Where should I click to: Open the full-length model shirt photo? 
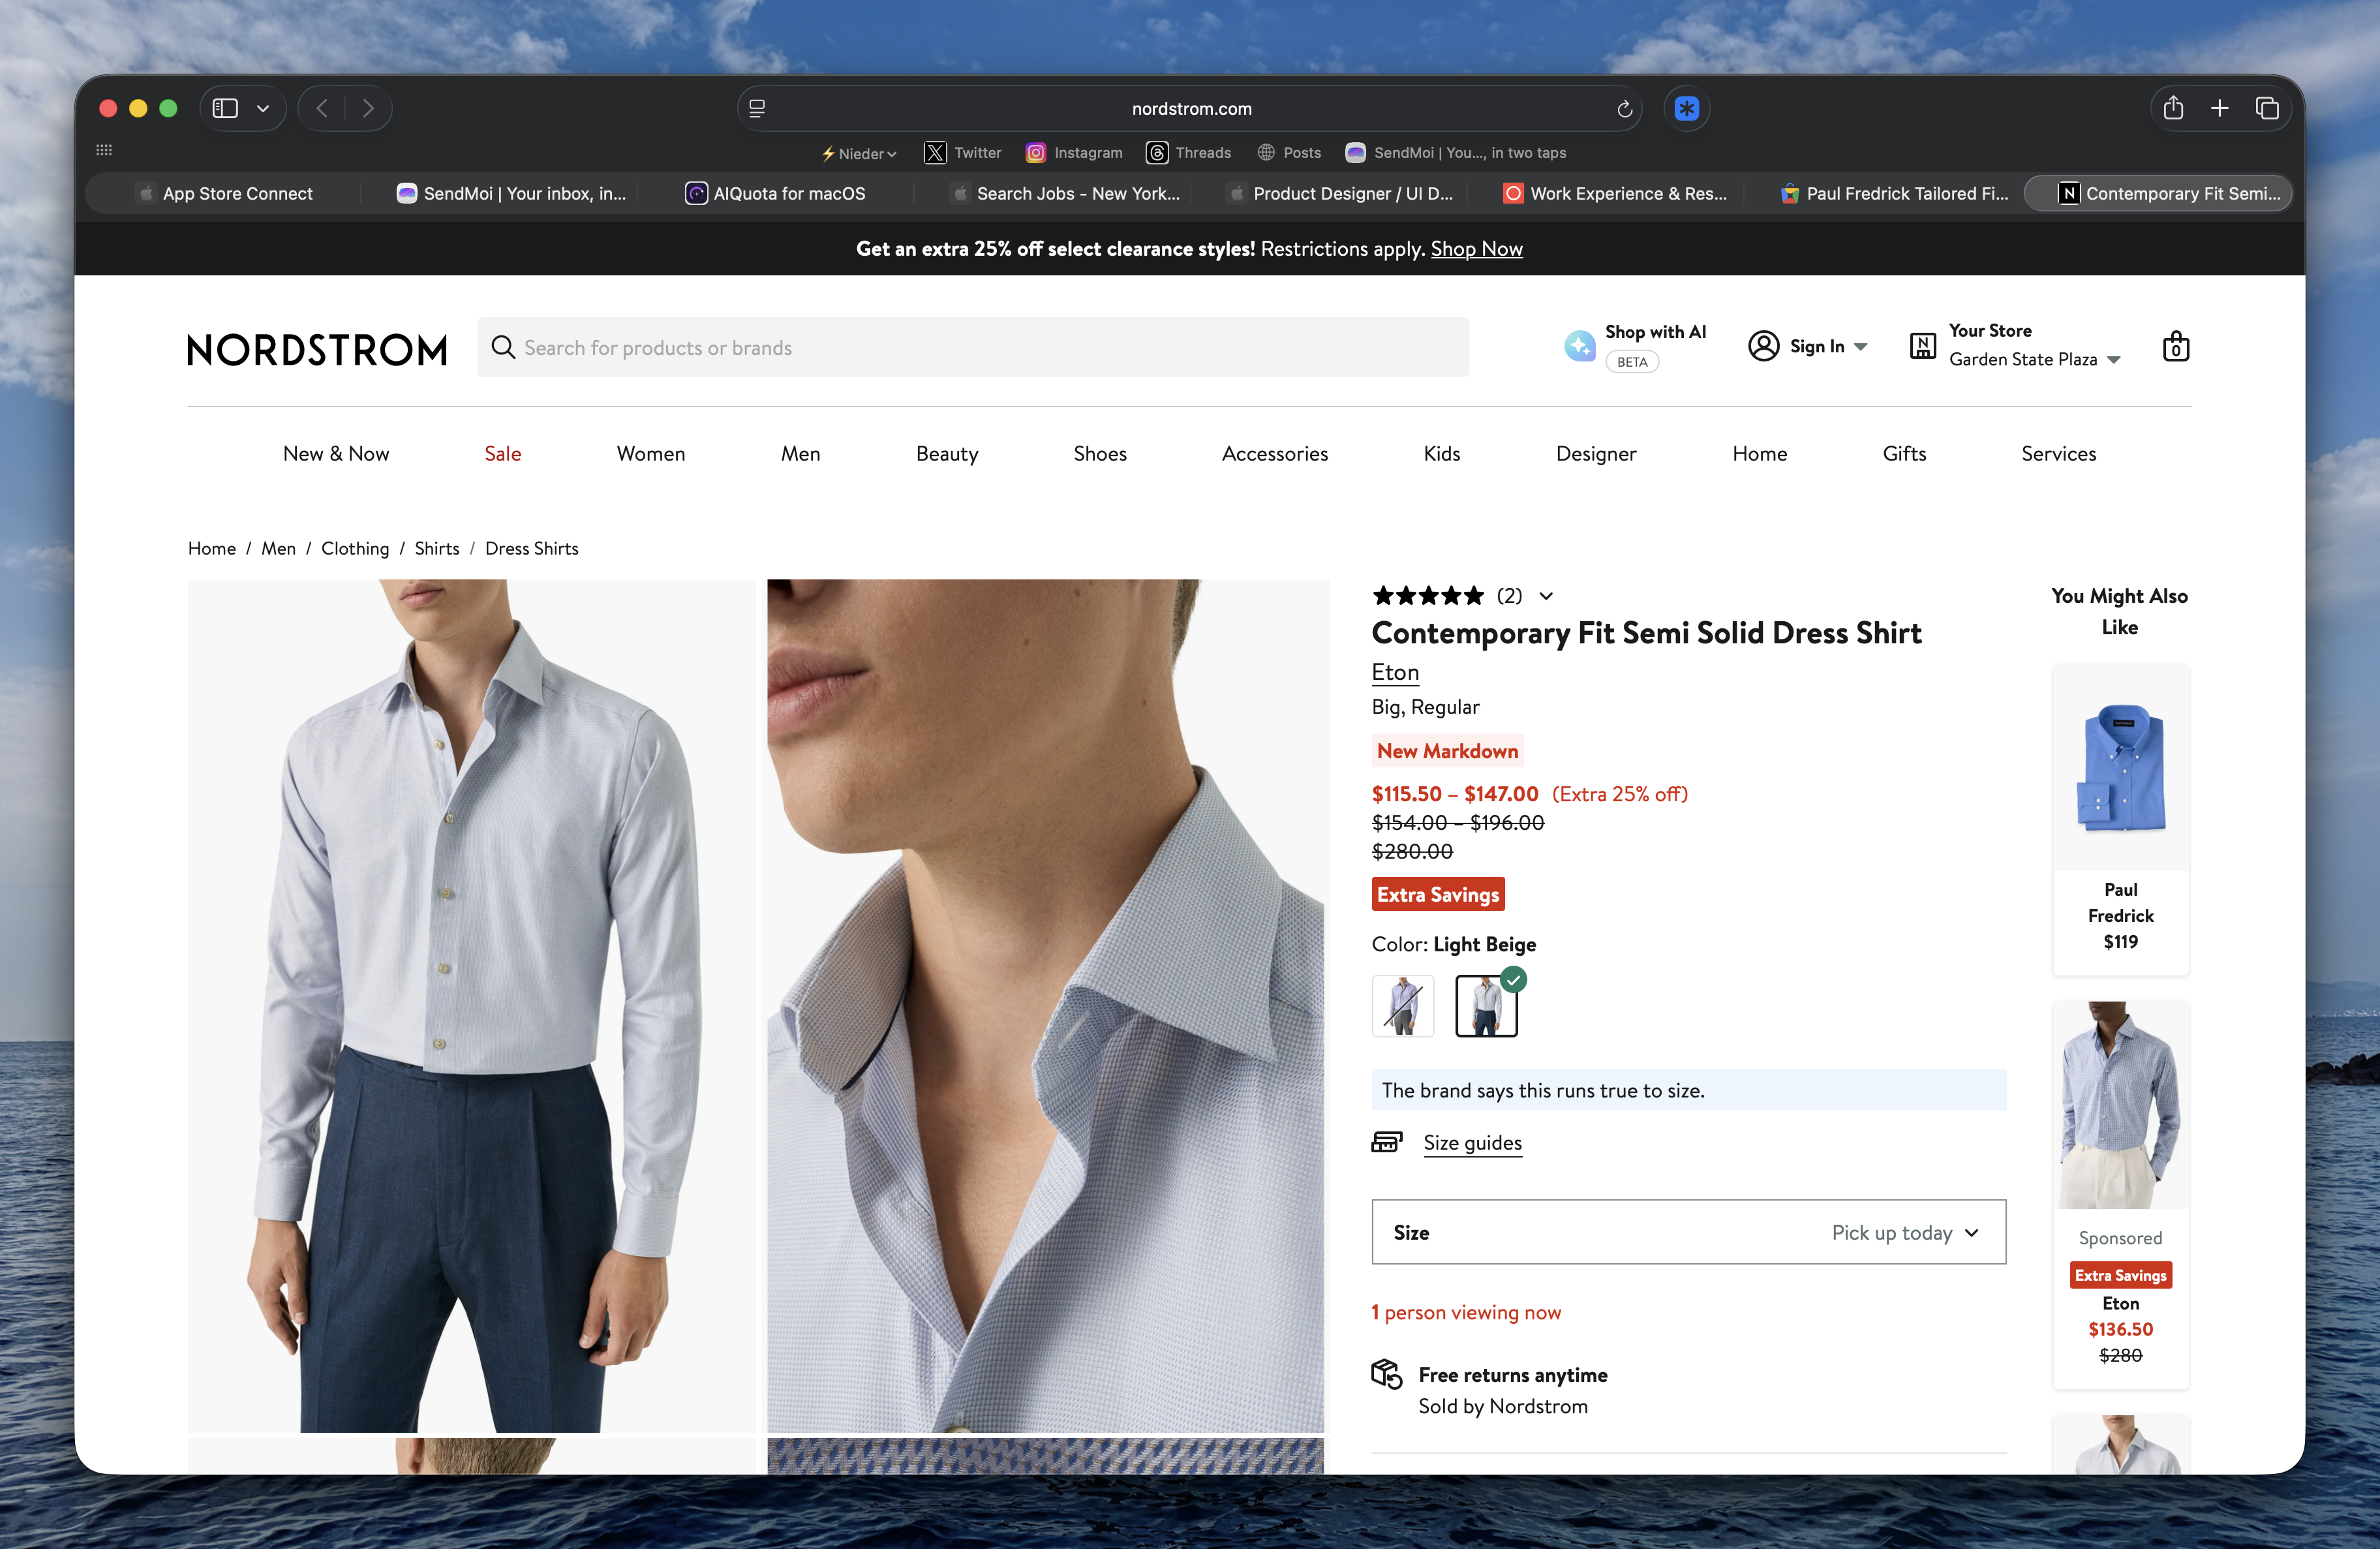tap(472, 1005)
